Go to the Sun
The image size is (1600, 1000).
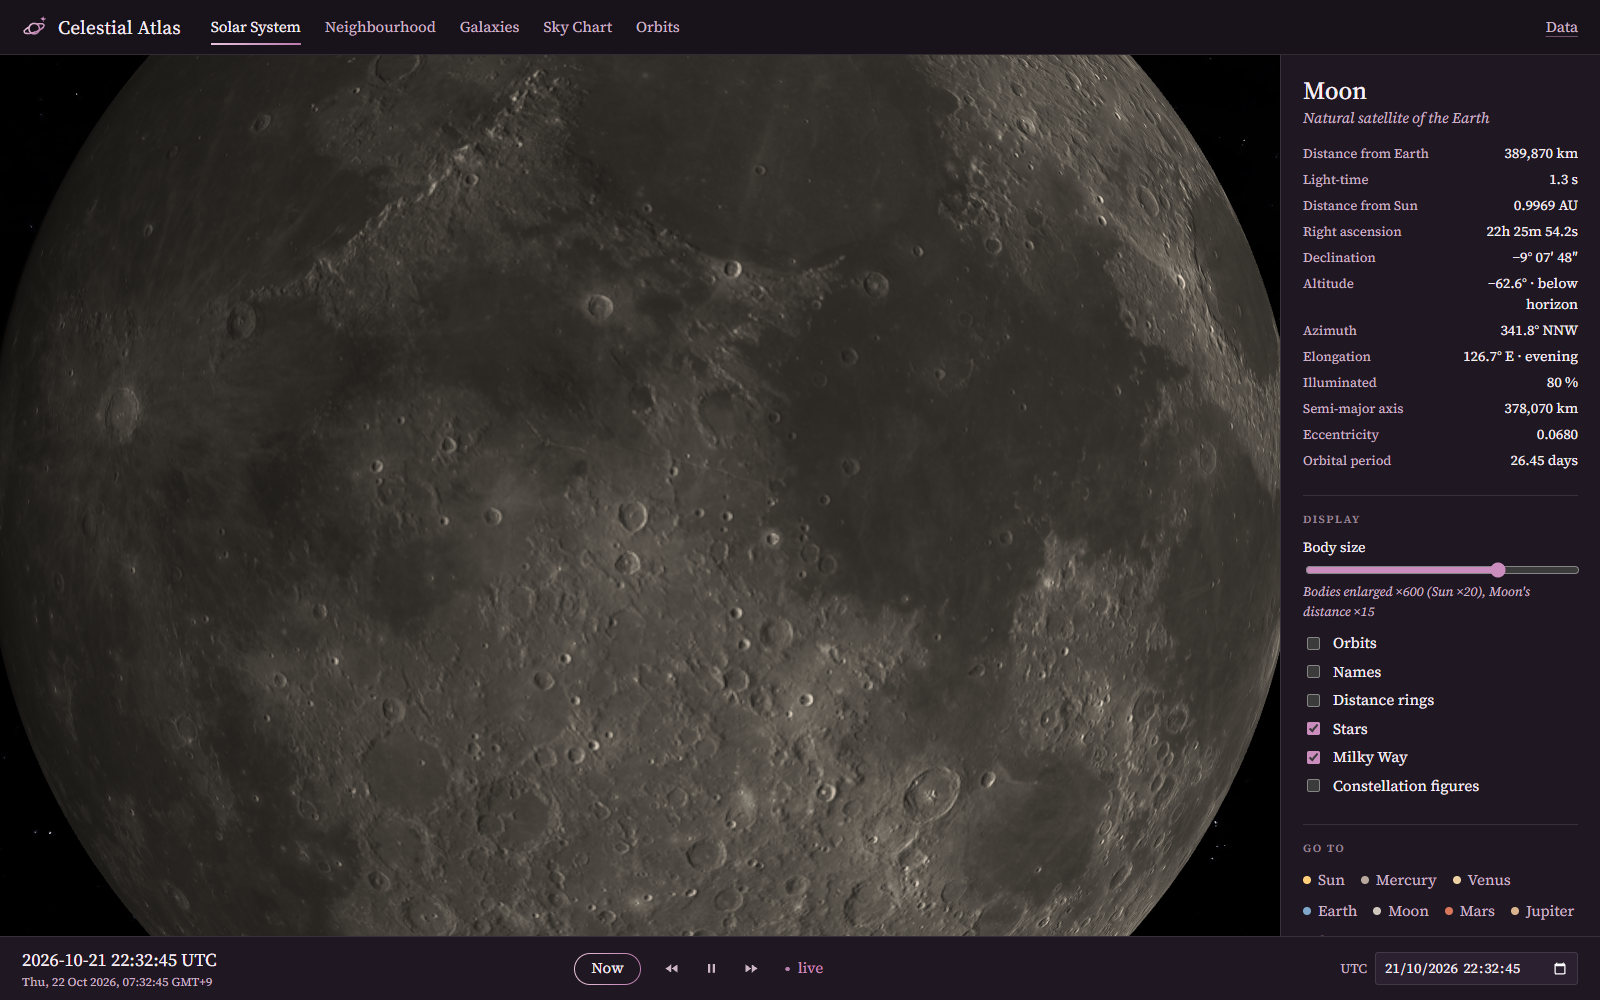(1323, 880)
